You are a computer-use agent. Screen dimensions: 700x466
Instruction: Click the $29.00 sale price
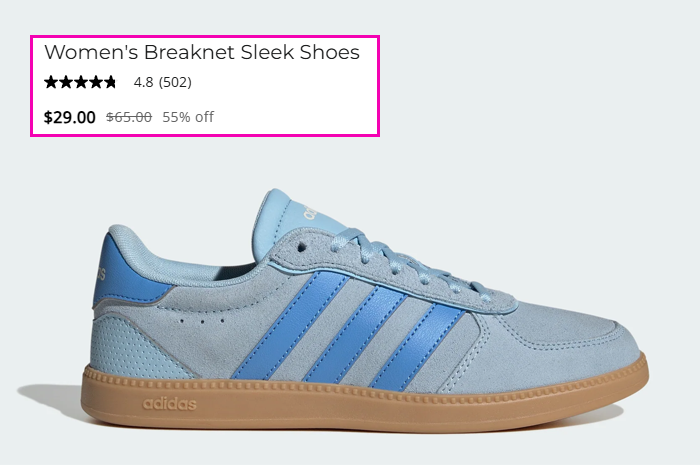70,117
